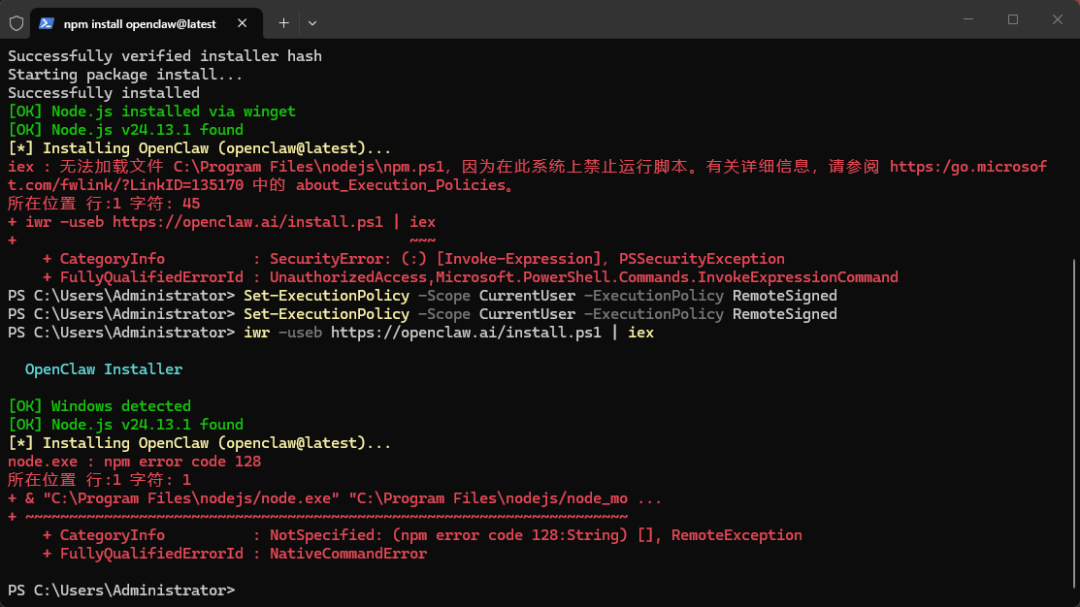Minimize the terminal window
Viewport: 1080px width, 607px height.
[967, 19]
